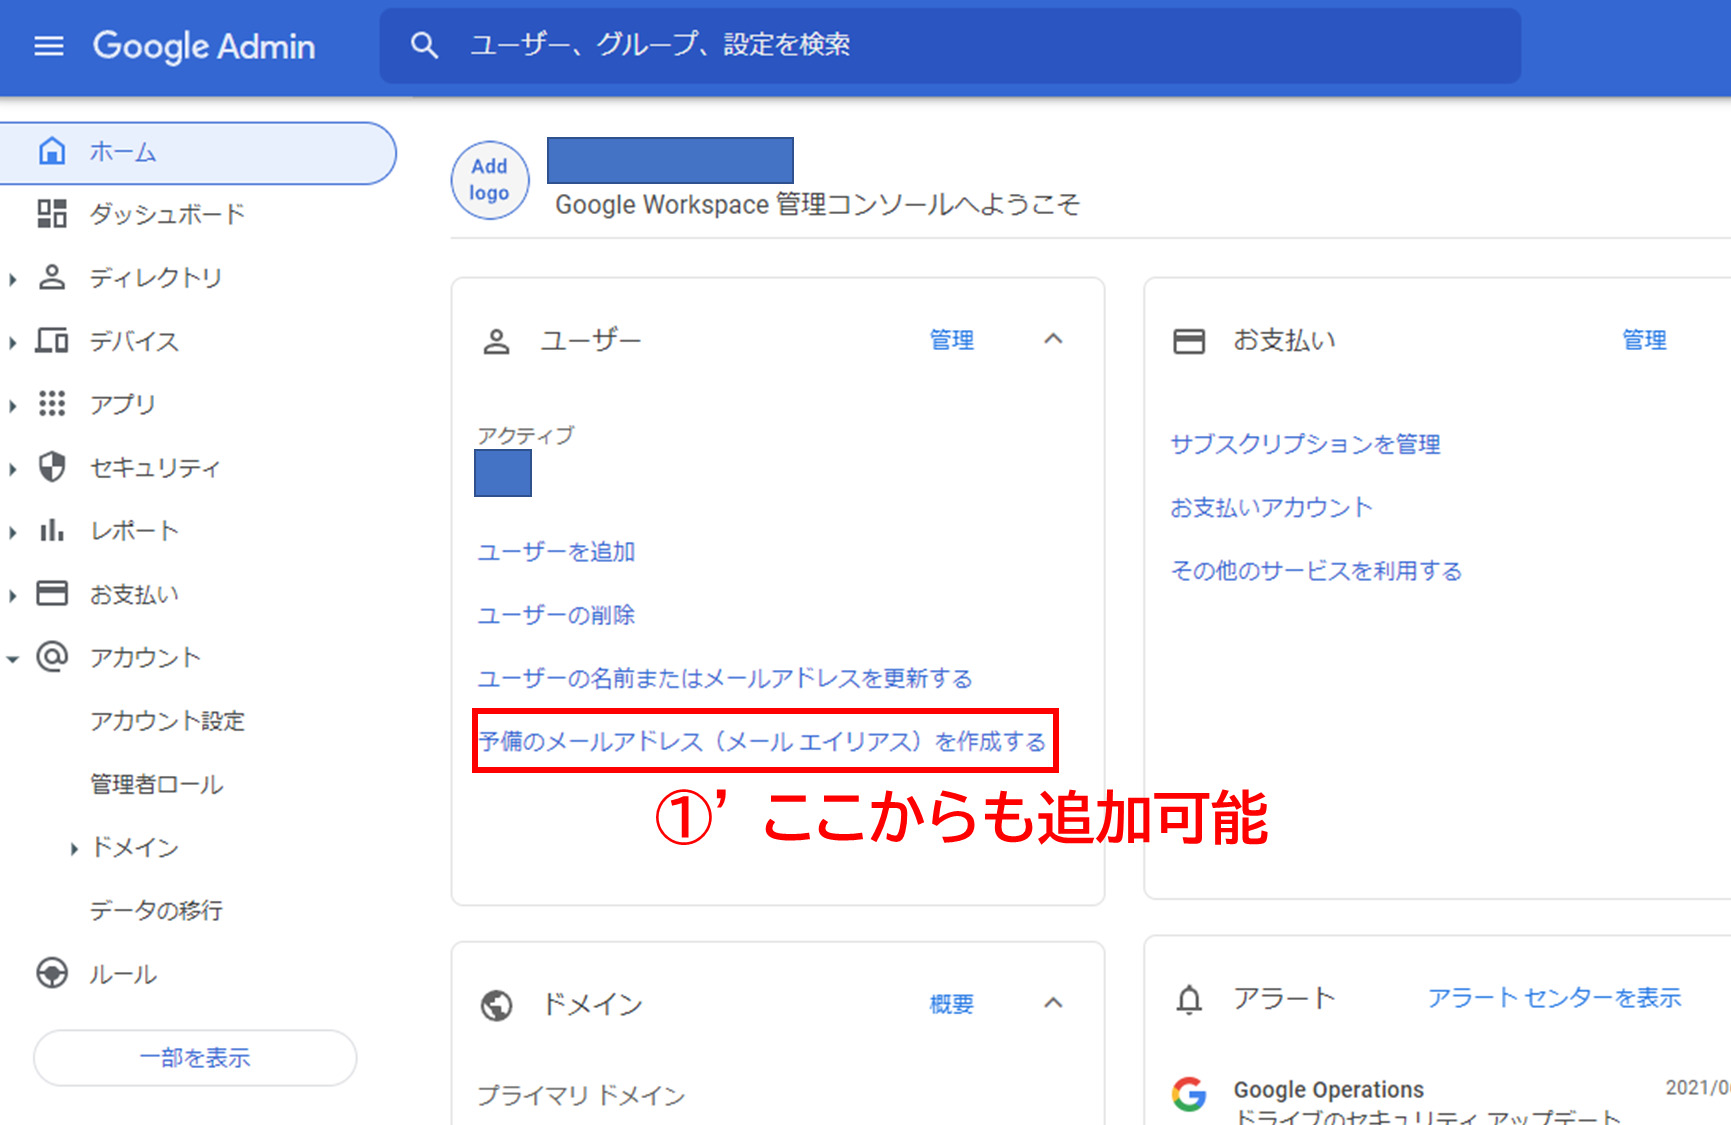The width and height of the screenshot is (1731, 1125).
Task: Click the 一部を表示 button
Action: (195, 1058)
